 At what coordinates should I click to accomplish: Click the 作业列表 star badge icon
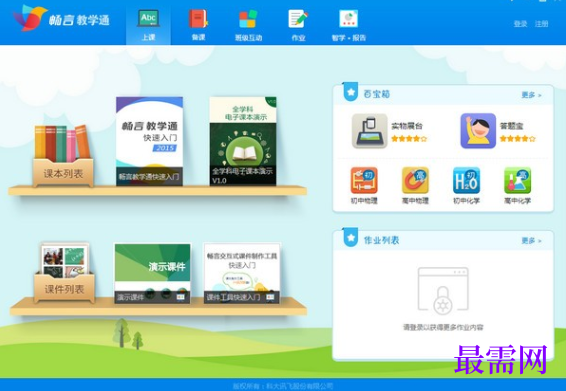[x=350, y=238]
